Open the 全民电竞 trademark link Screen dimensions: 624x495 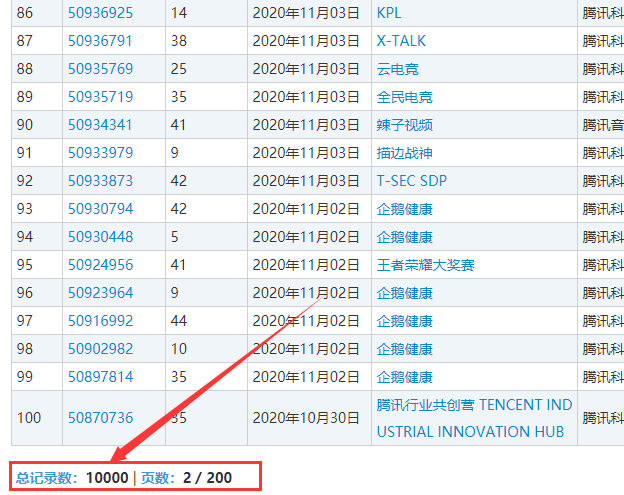point(404,97)
